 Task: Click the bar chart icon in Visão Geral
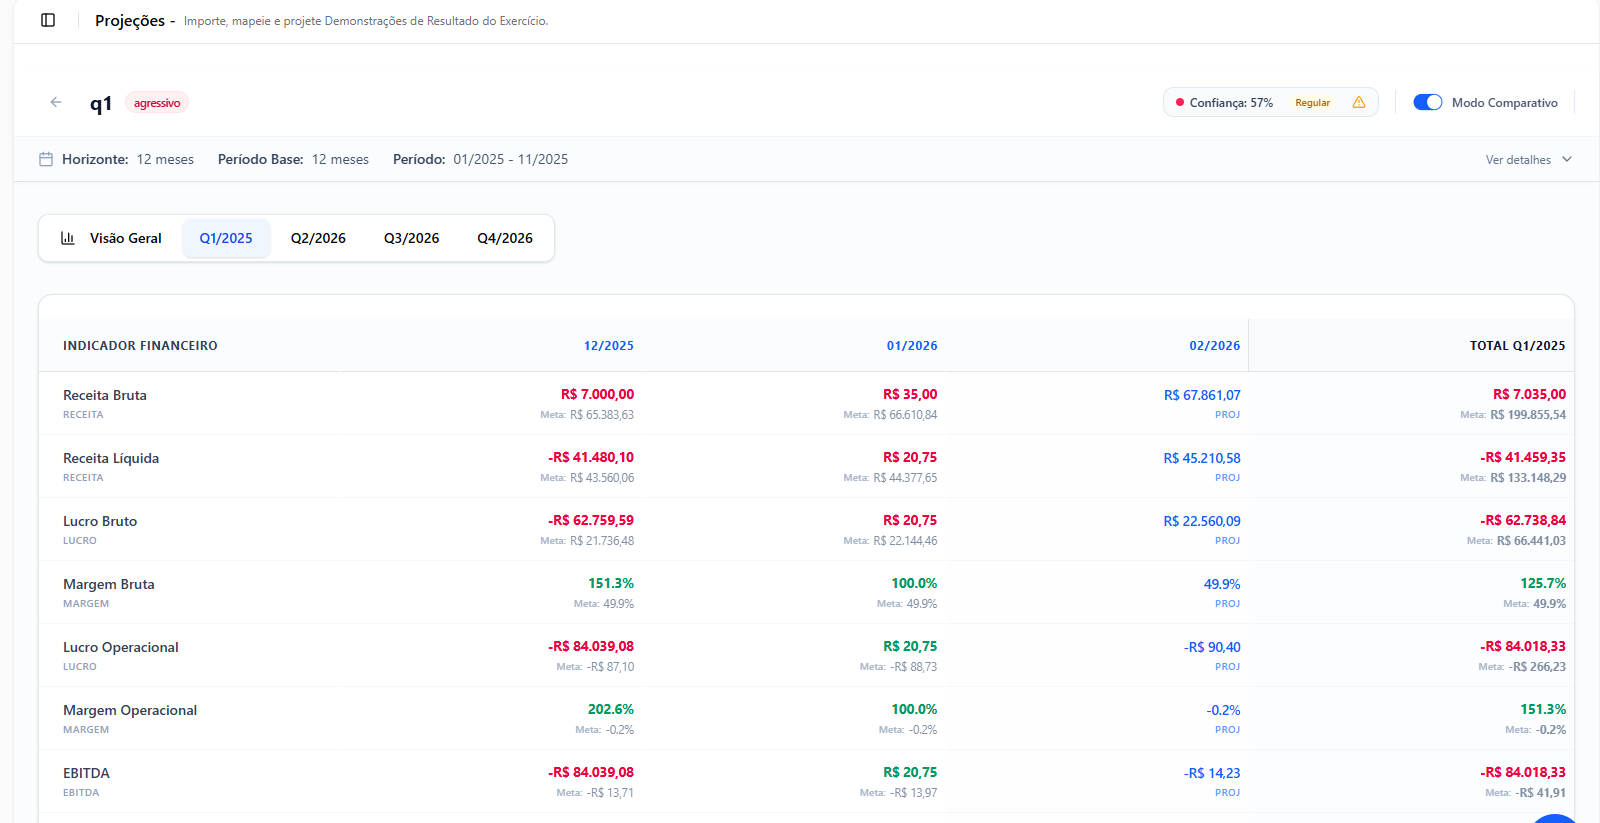[68, 238]
